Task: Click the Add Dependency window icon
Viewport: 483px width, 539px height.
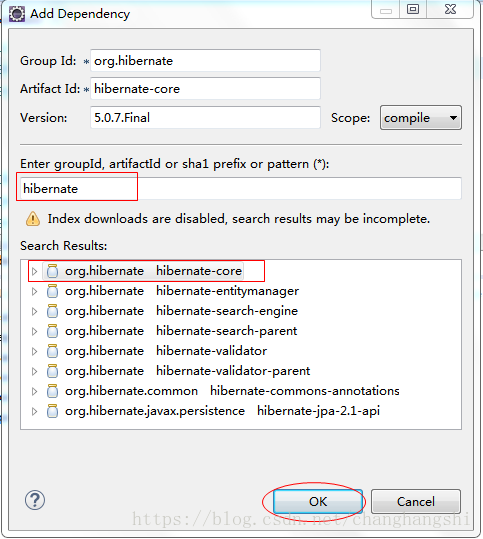Action: (17, 14)
